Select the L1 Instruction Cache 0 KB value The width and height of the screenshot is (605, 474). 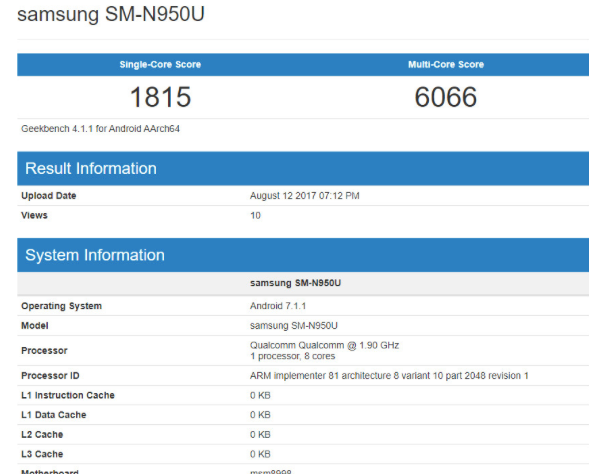pyautogui.click(x=260, y=395)
